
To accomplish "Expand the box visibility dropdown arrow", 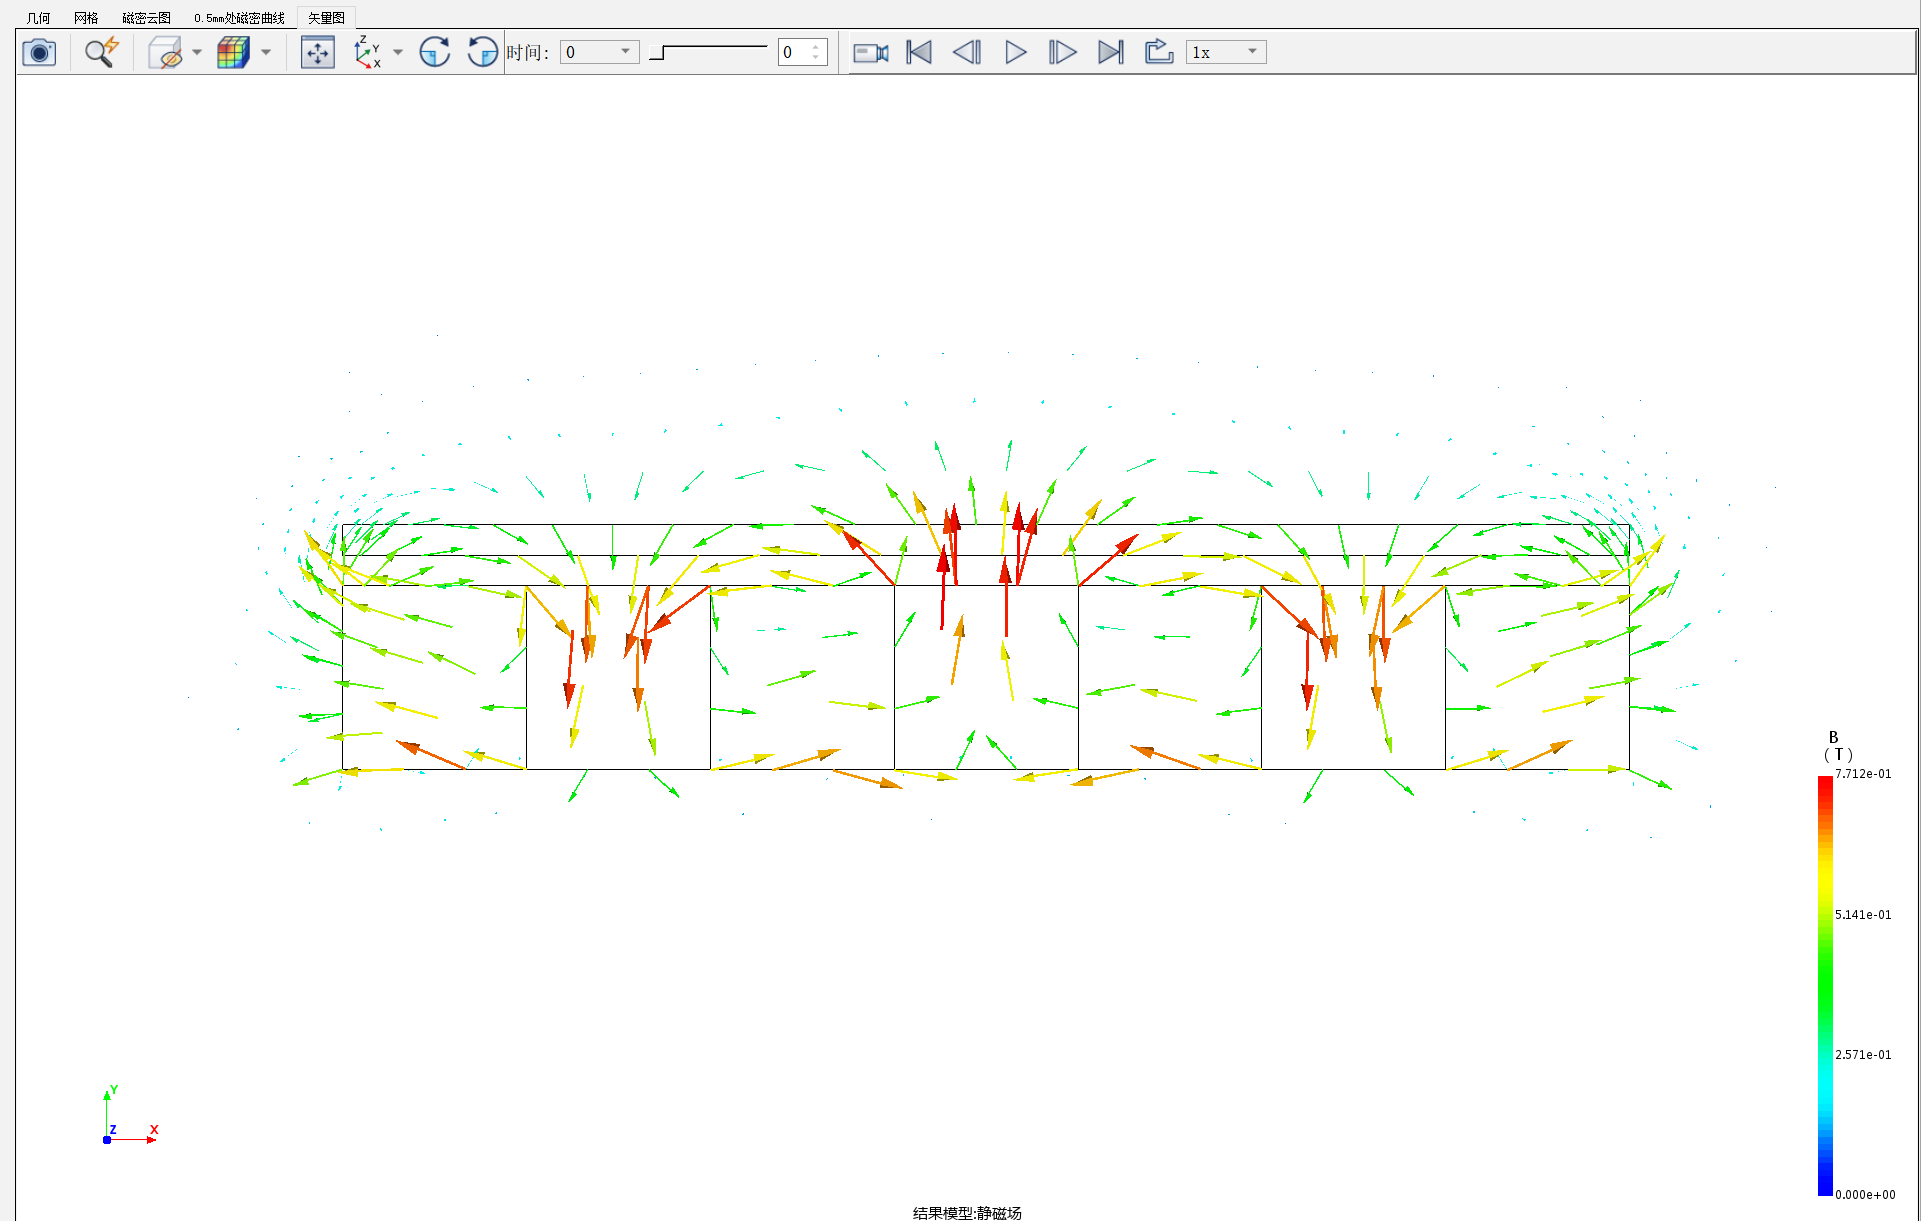I will coord(197,52).
